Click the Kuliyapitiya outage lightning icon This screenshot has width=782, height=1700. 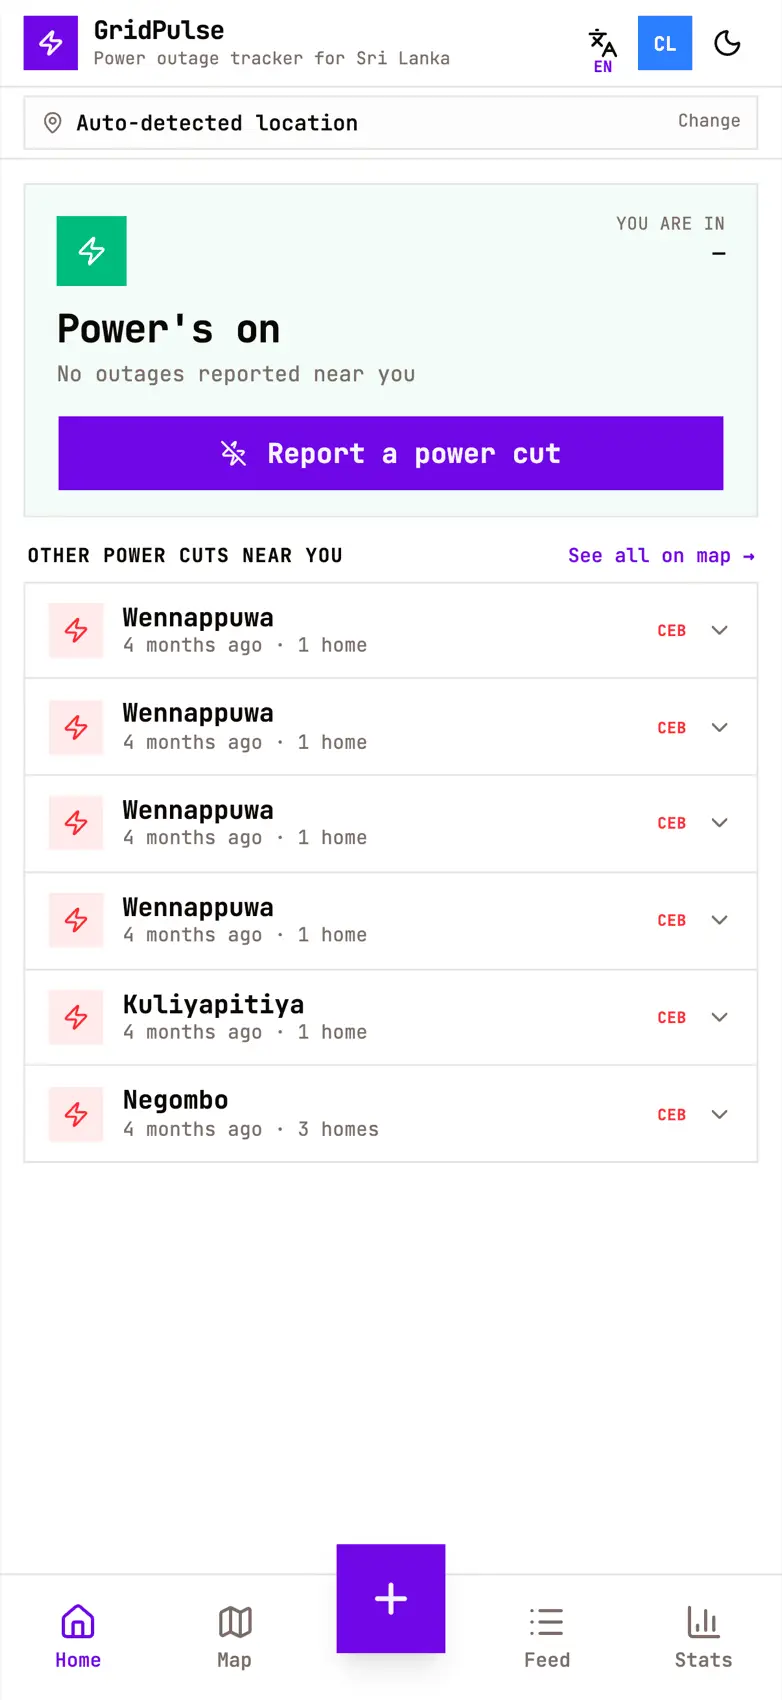point(76,1017)
